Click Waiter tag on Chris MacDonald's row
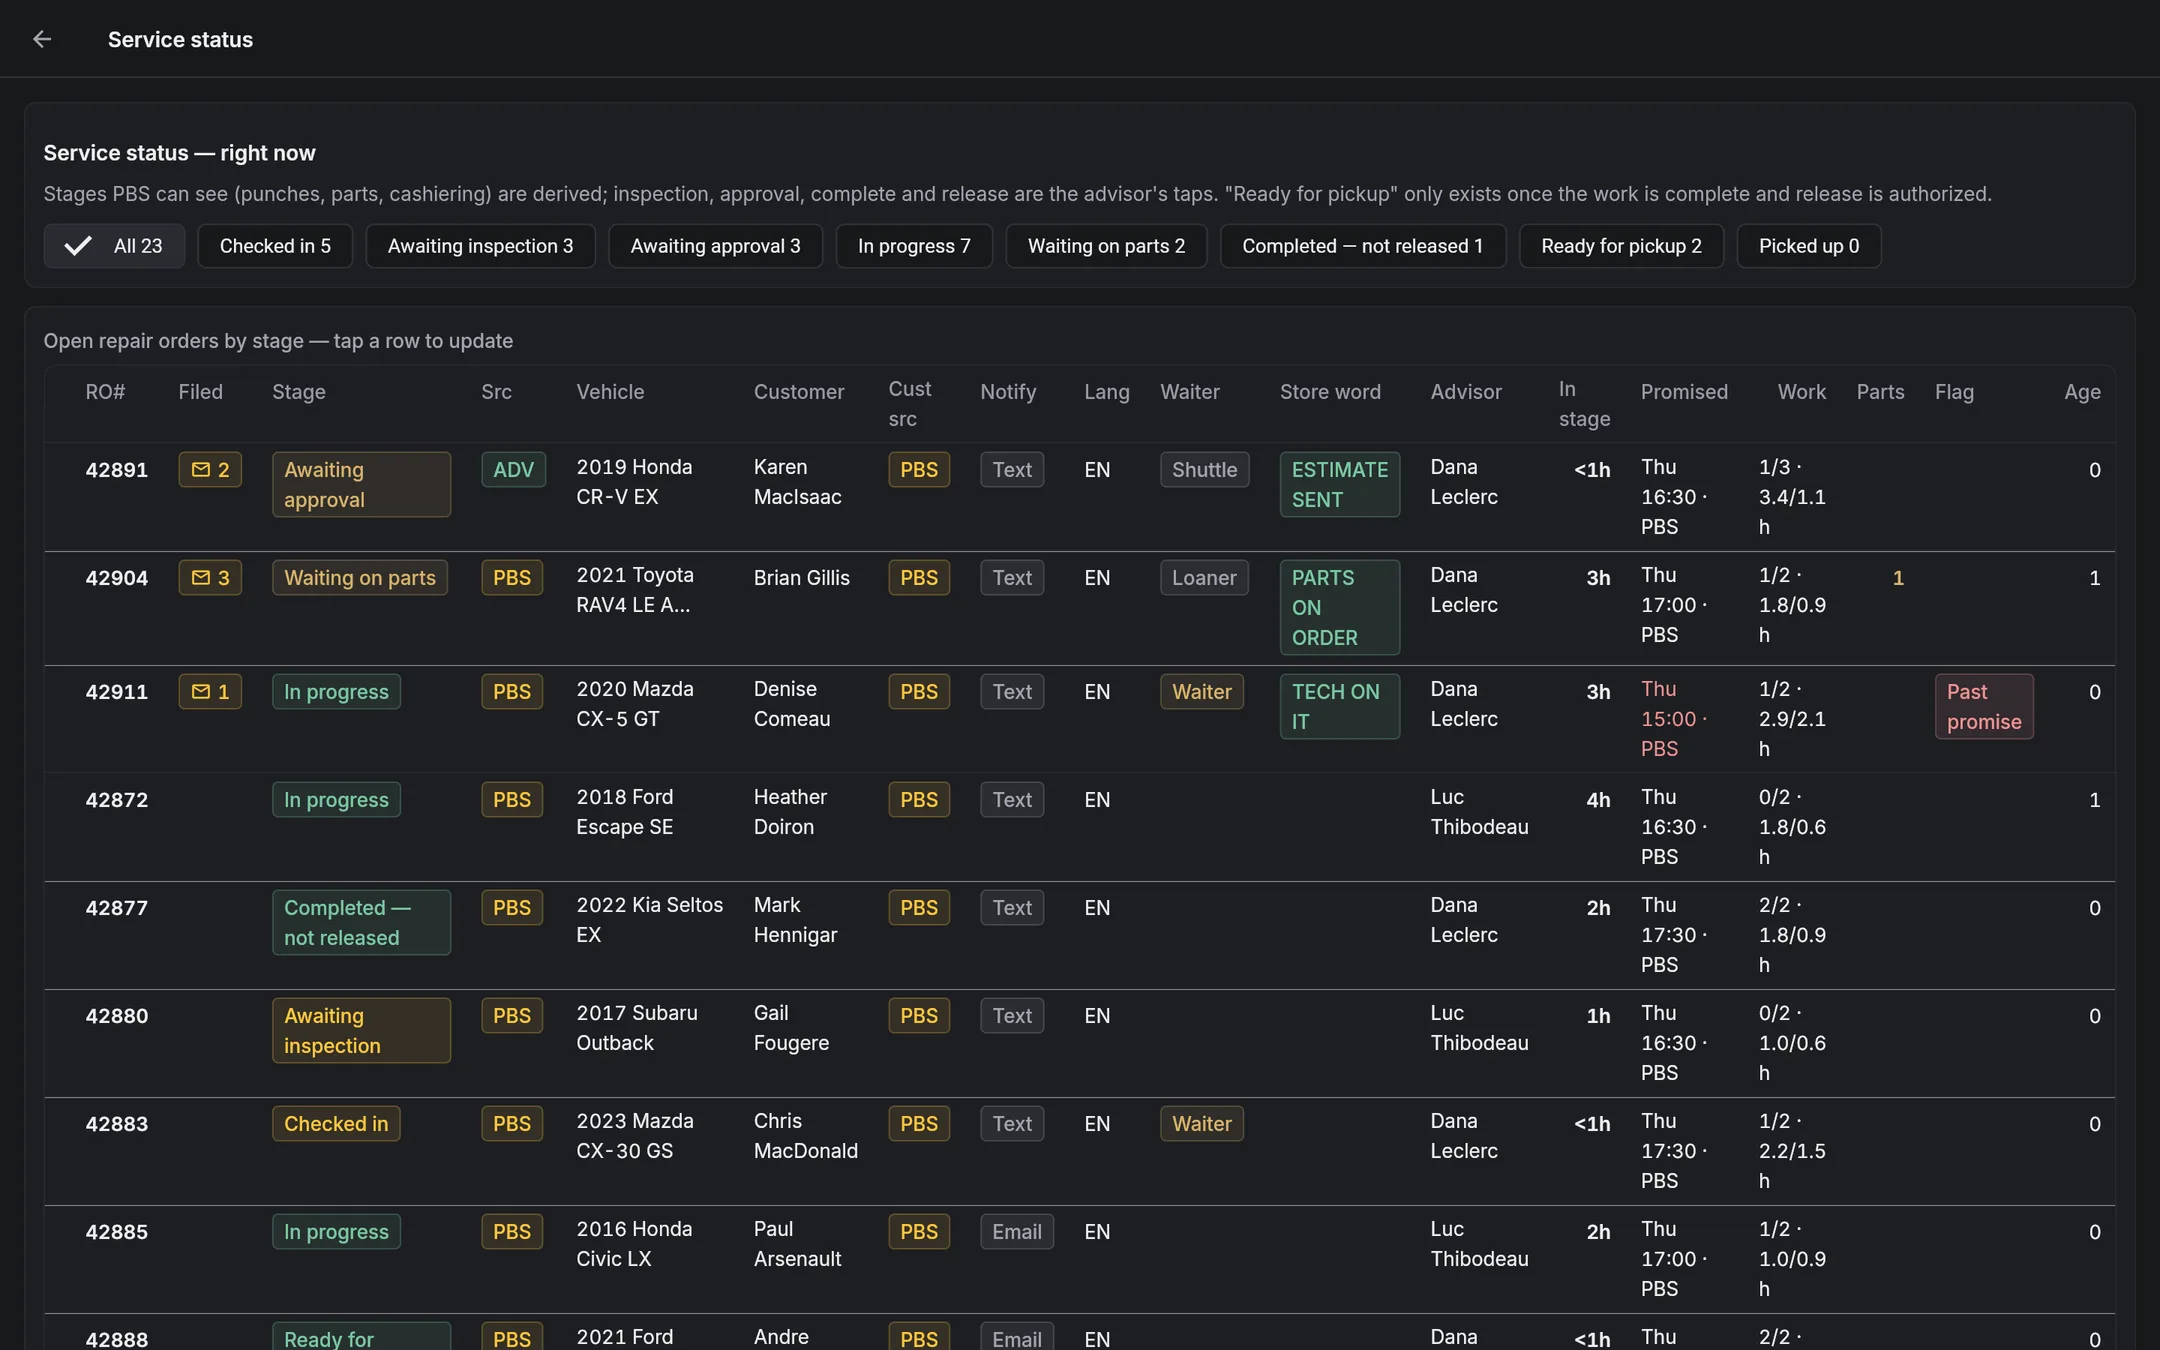 point(1202,1124)
